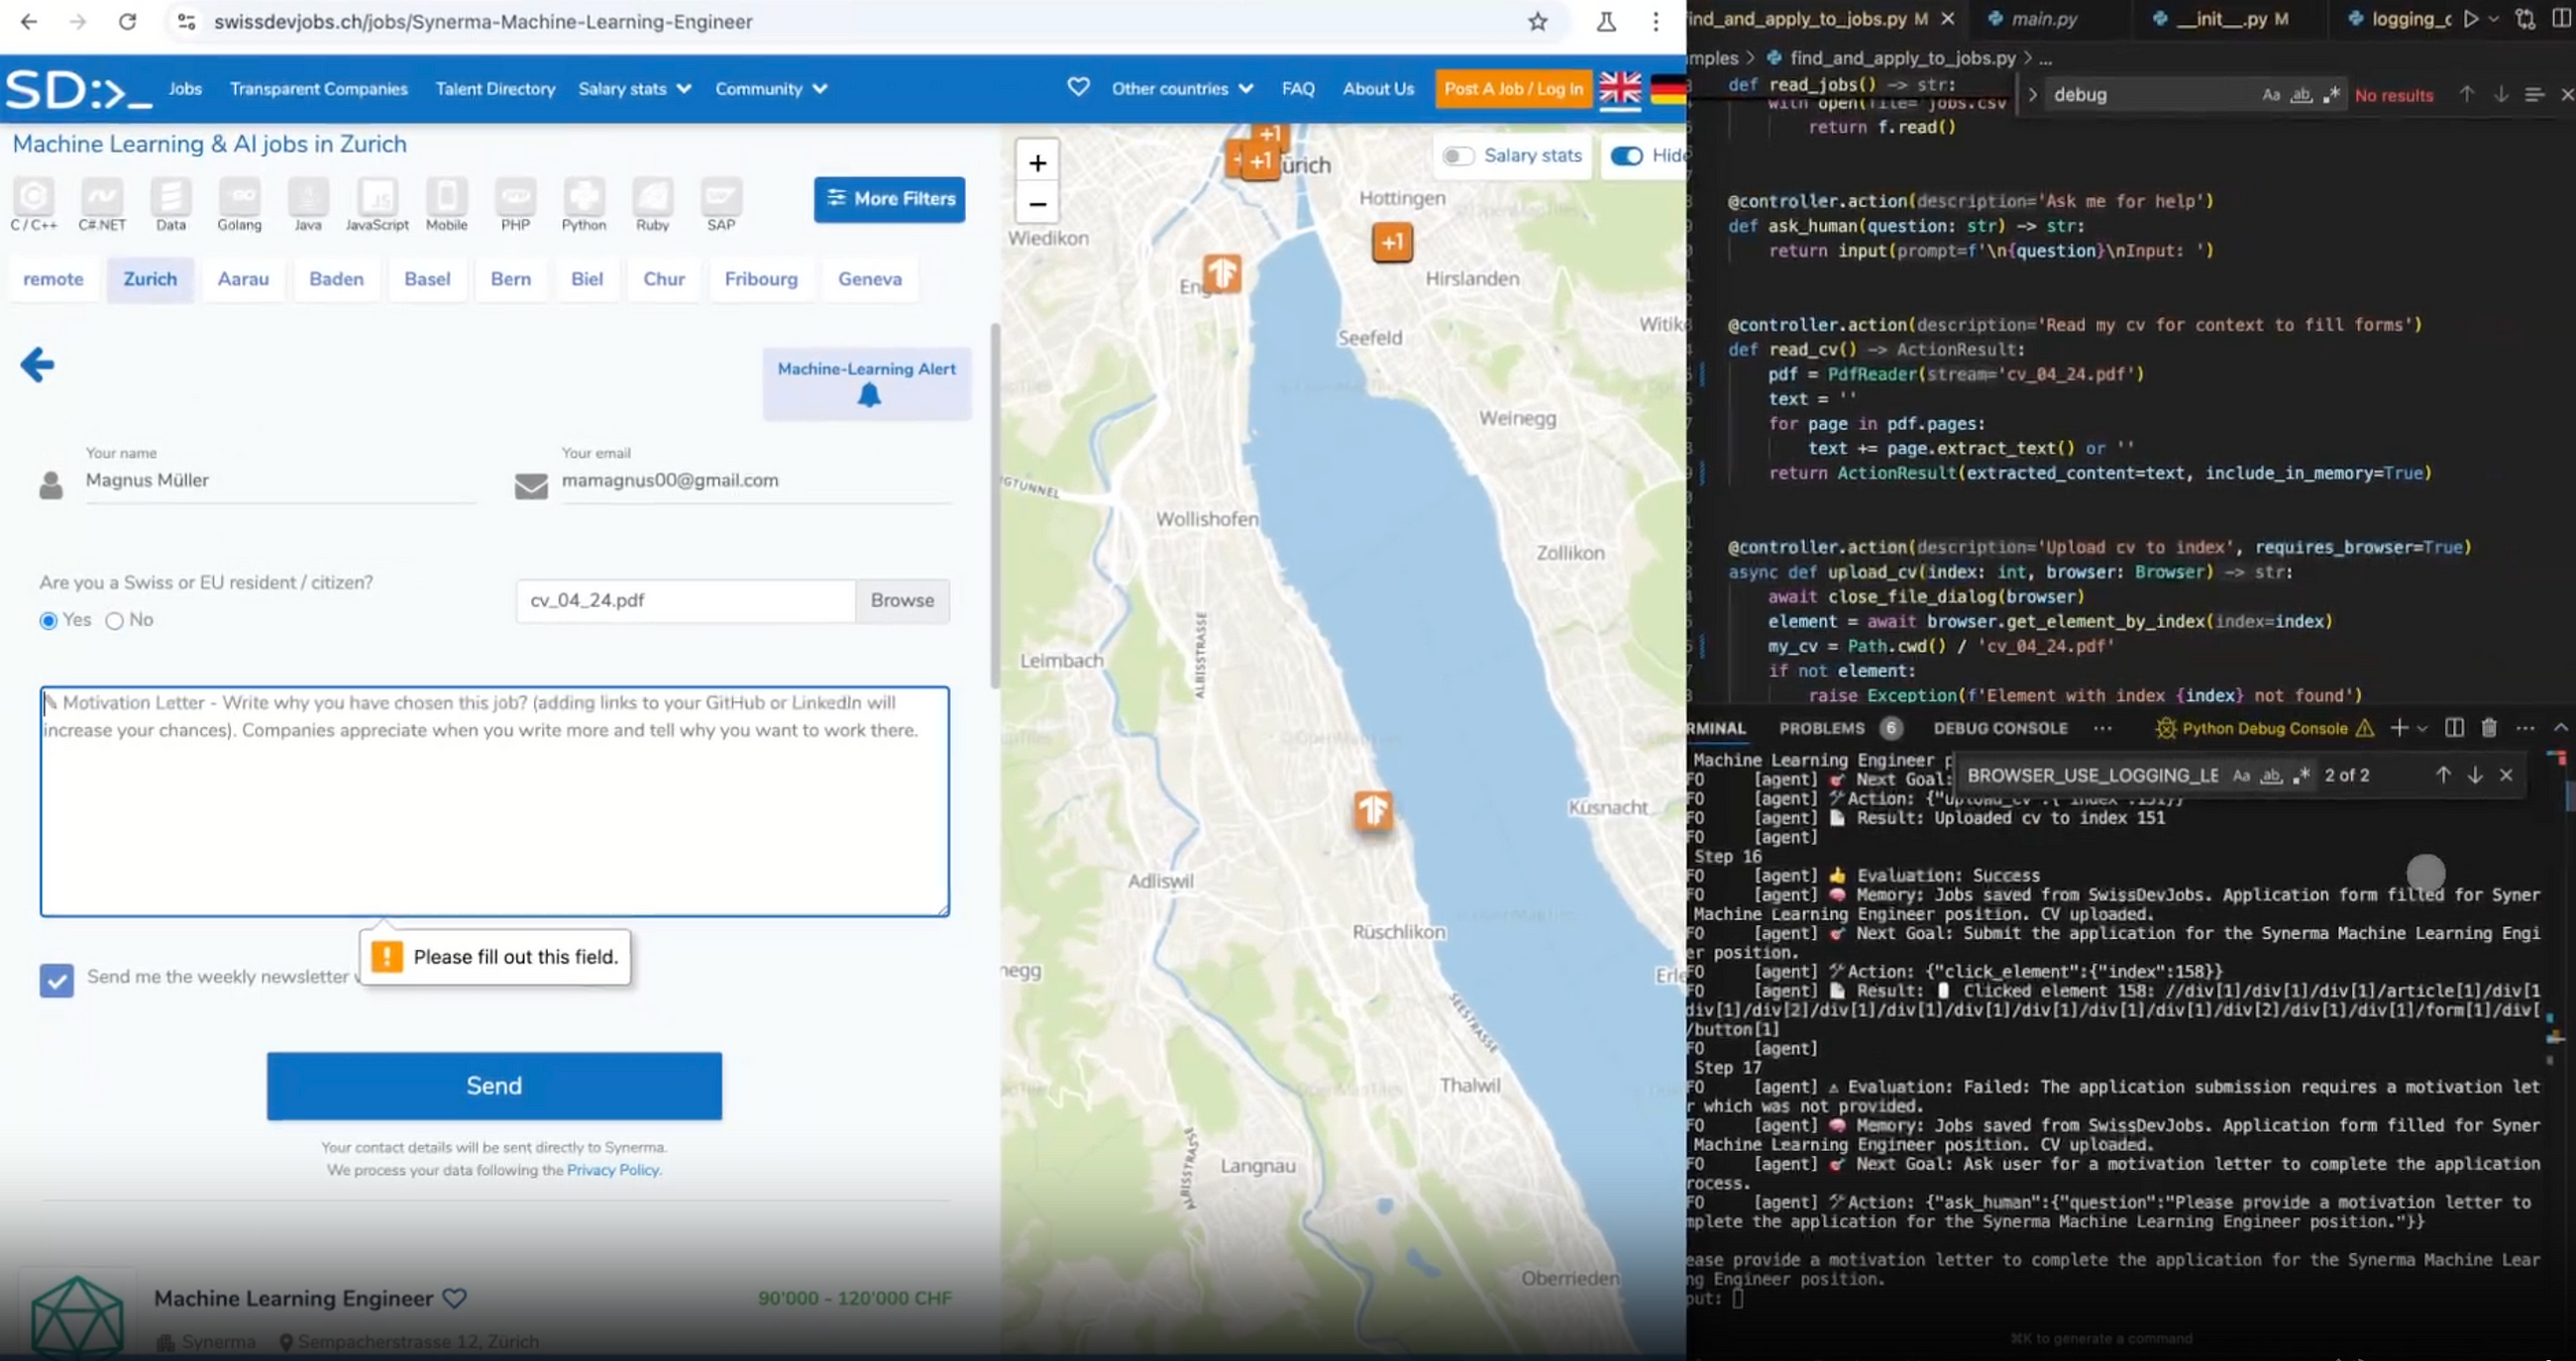Open the Salary stats toggle switch
Screen dimensions: 2576x1361
point(1458,155)
